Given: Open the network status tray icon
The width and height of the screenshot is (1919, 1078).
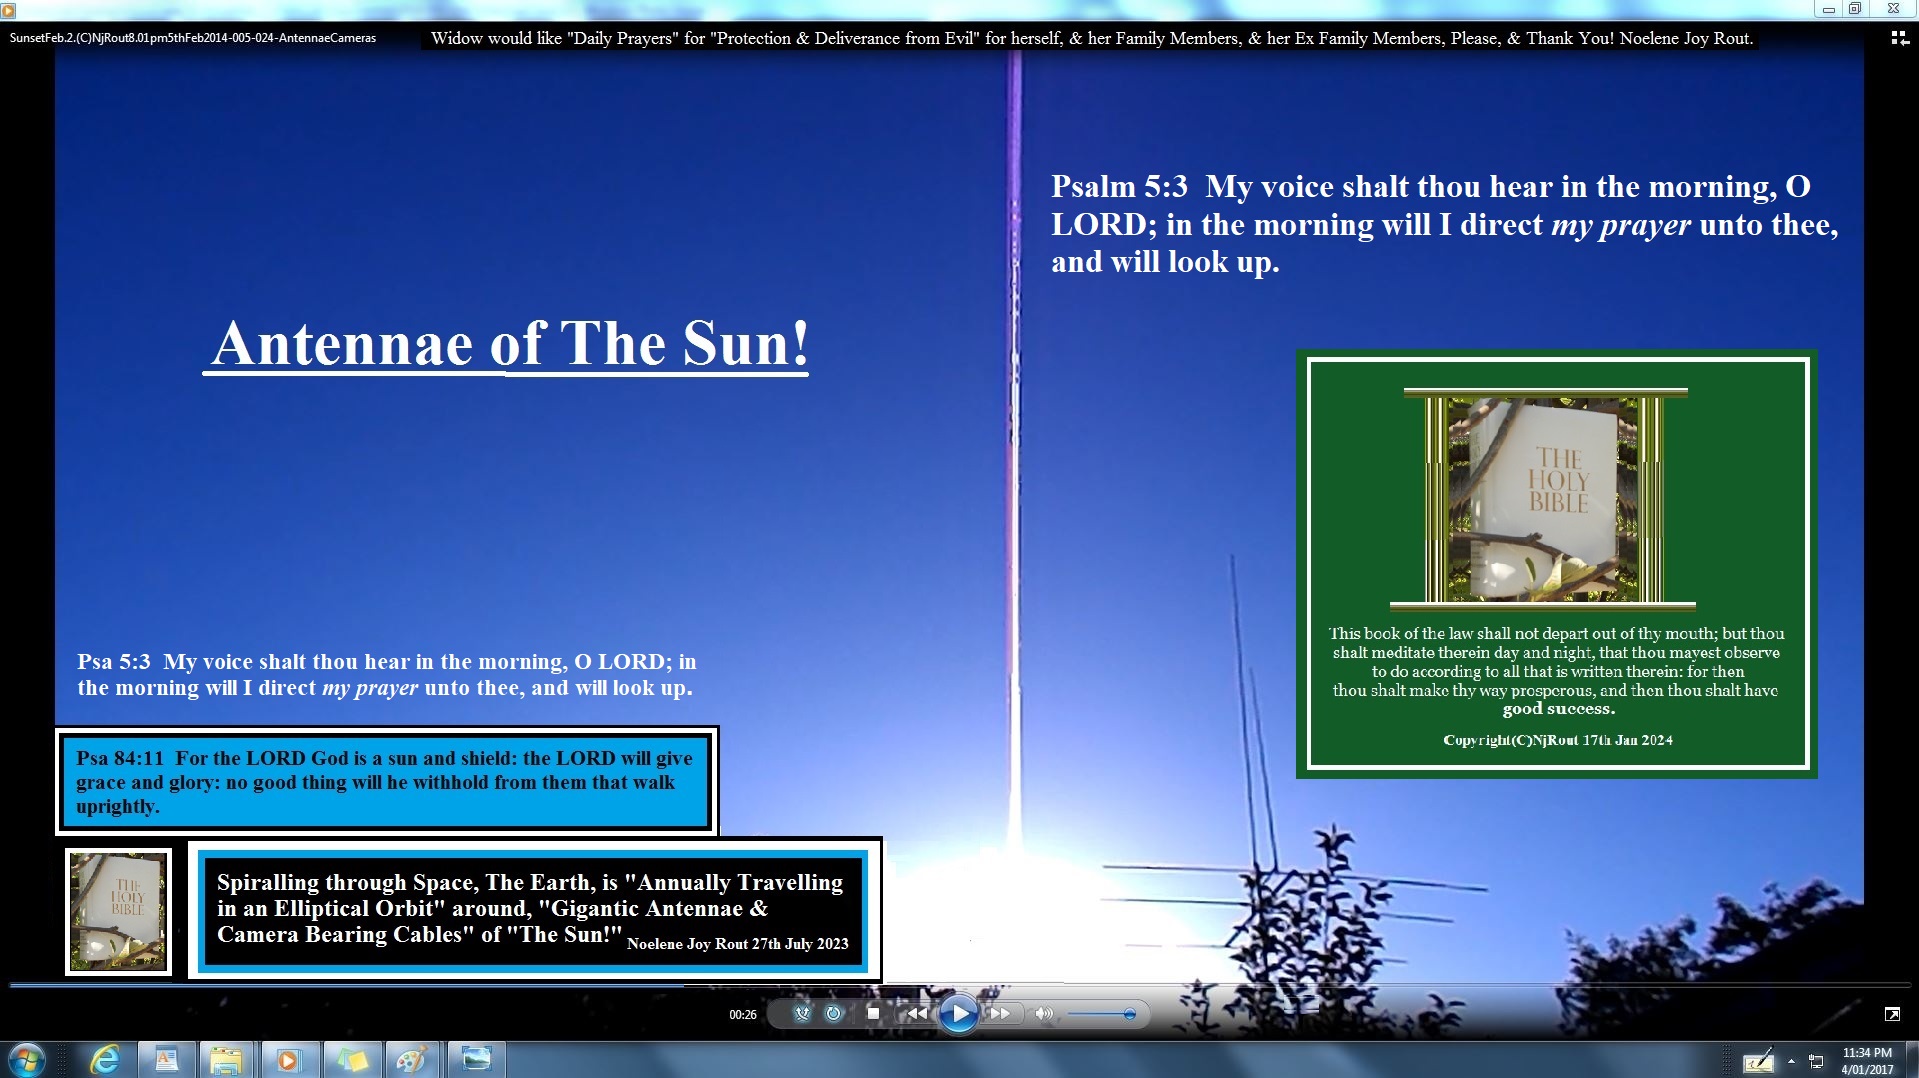Looking at the screenshot, I should 1816,1061.
